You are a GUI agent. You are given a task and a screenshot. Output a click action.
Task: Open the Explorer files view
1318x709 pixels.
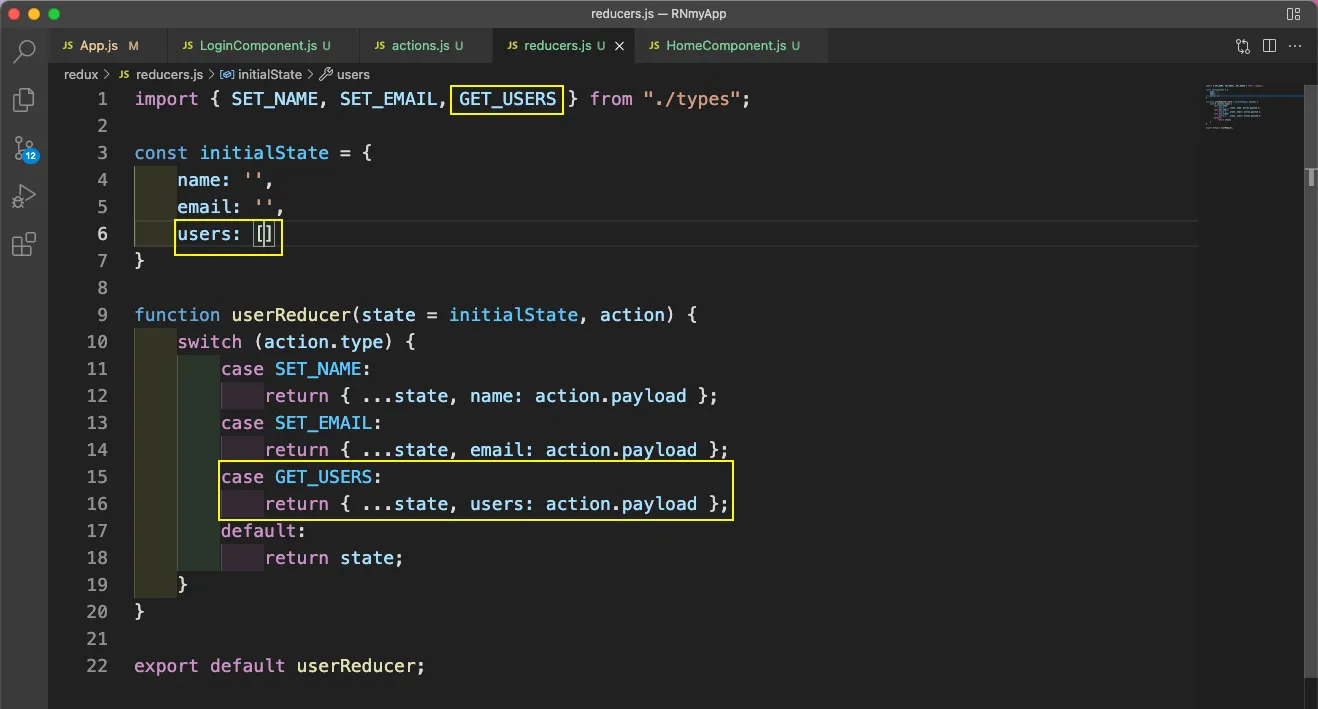(x=24, y=100)
